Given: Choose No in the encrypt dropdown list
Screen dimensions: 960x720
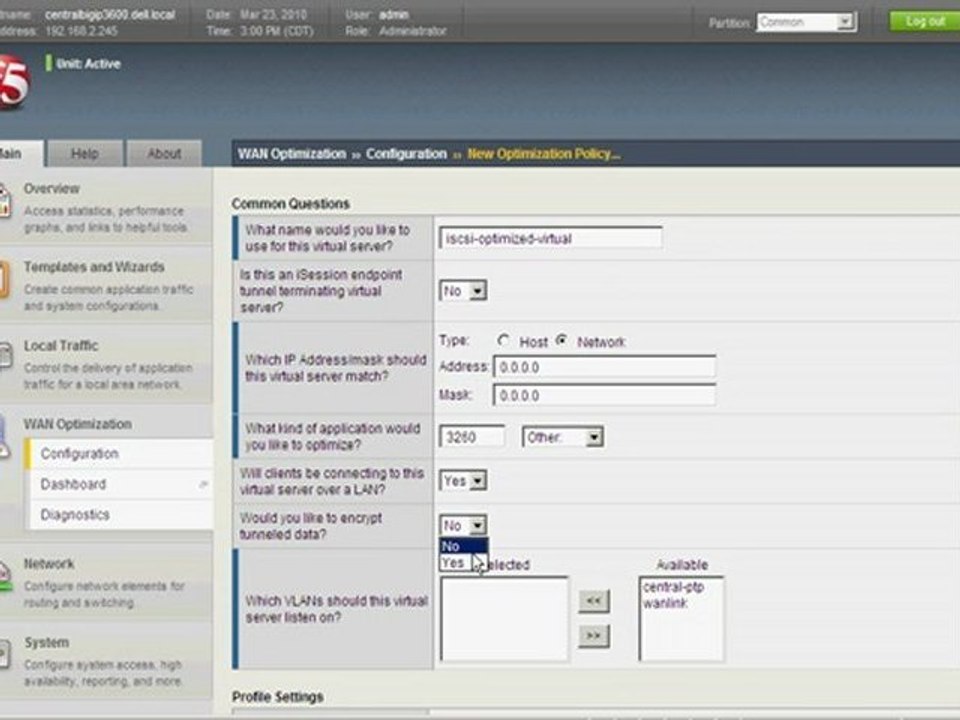Looking at the screenshot, I should pos(463,546).
